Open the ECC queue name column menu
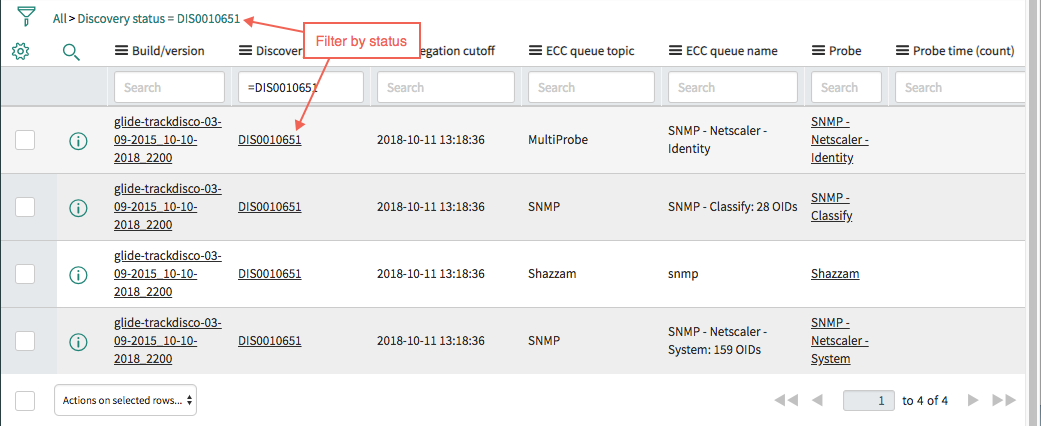Screen dimensions: 1041x426 (675, 50)
